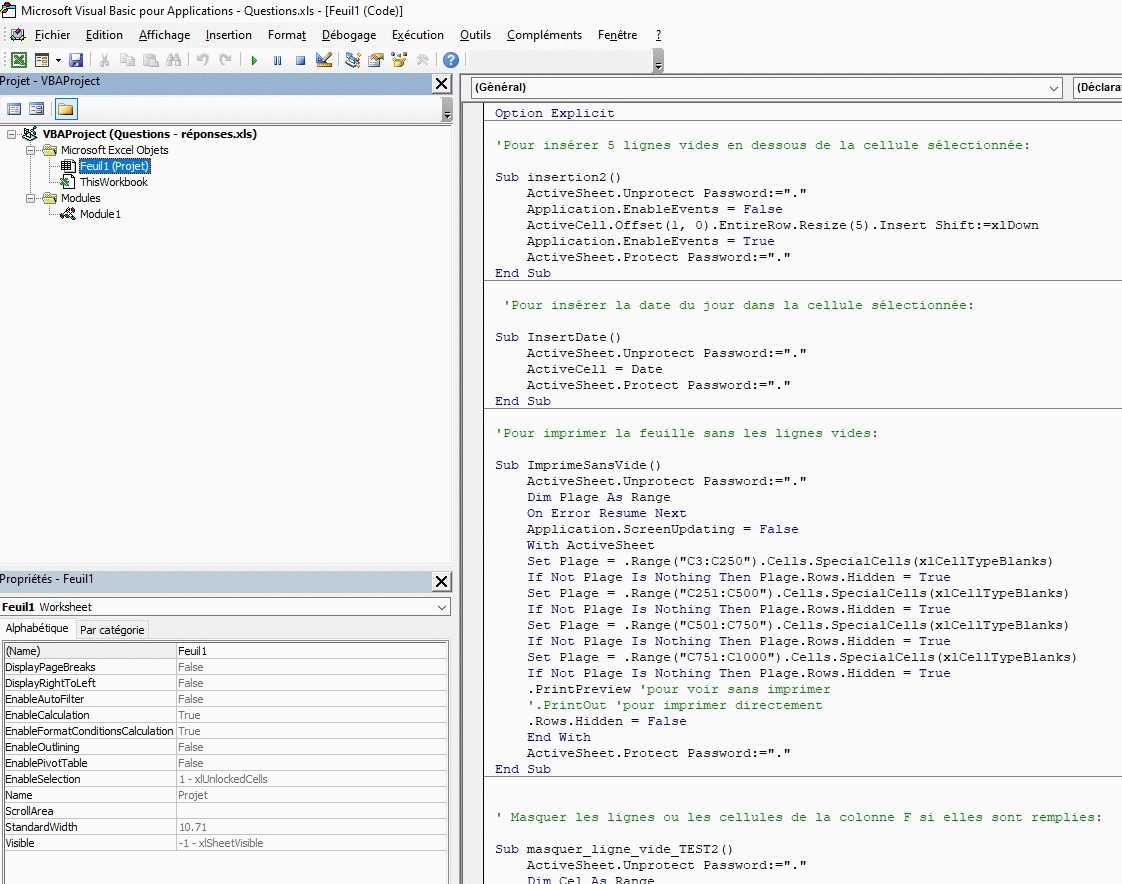Toggle design mode icon in toolbar
This screenshot has height=884, width=1122.
point(323,60)
